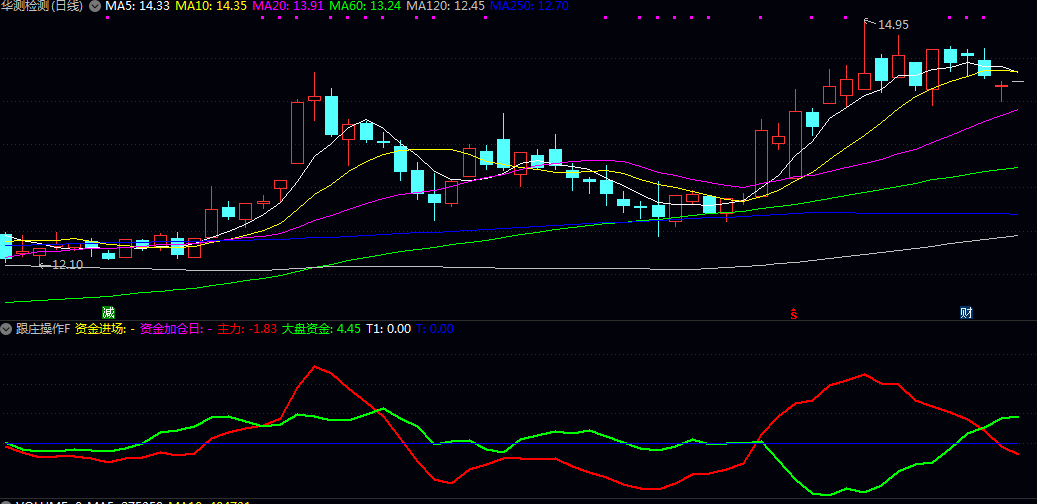Expand the 跟庄操作F indicator dropdown arrow

tap(6, 328)
